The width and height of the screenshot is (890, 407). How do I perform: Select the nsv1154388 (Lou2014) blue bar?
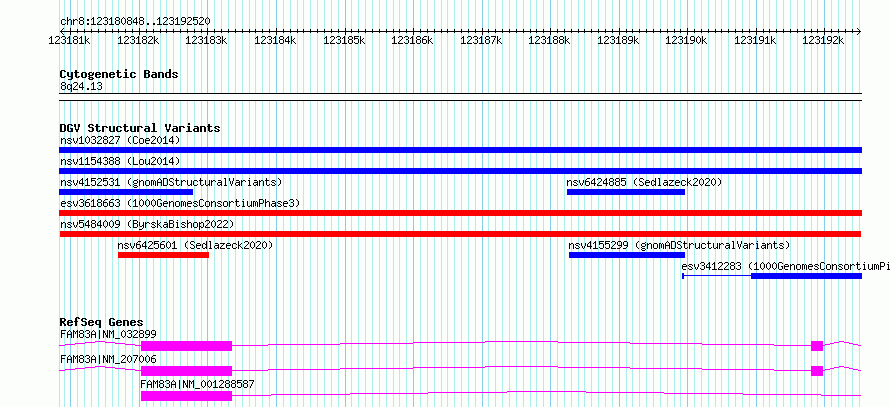click(x=460, y=171)
